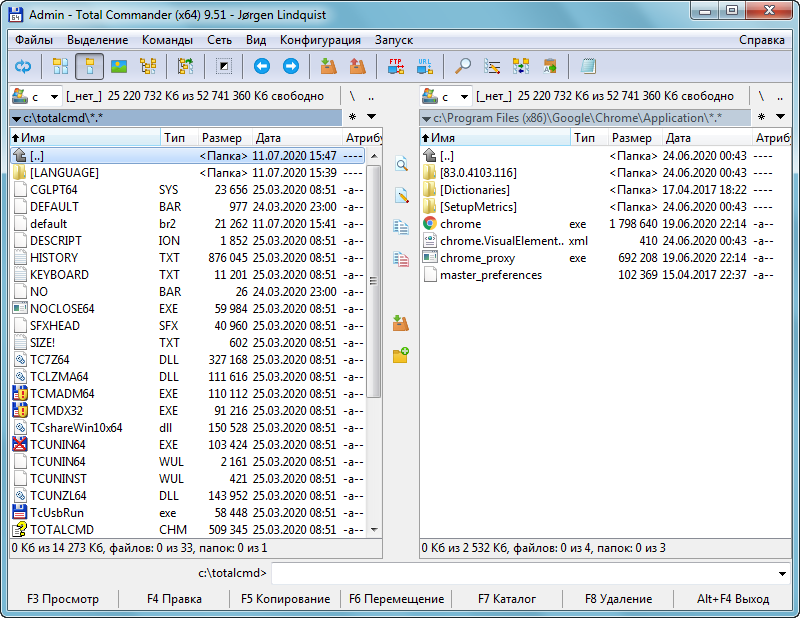The image size is (800, 618).
Task: Click the left panel path c:\totalcmd\*.*
Action: (x=176, y=118)
